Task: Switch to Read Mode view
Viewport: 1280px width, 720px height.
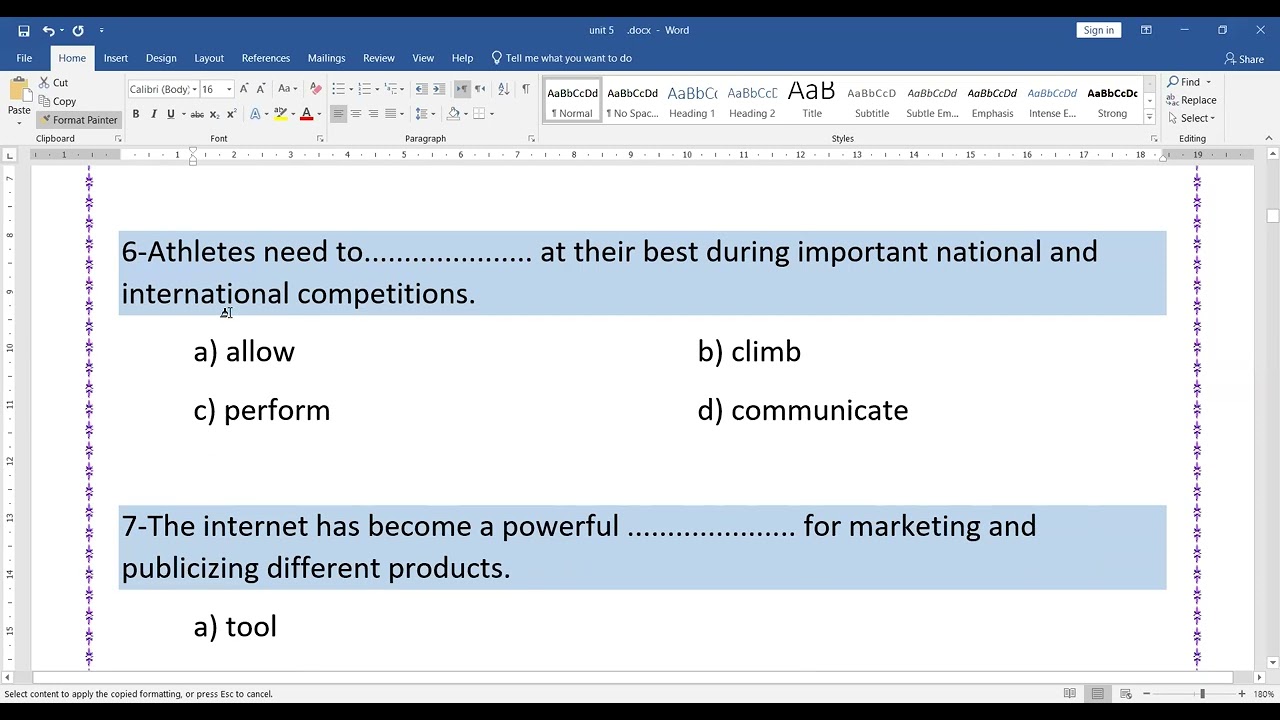Action: click(1070, 694)
